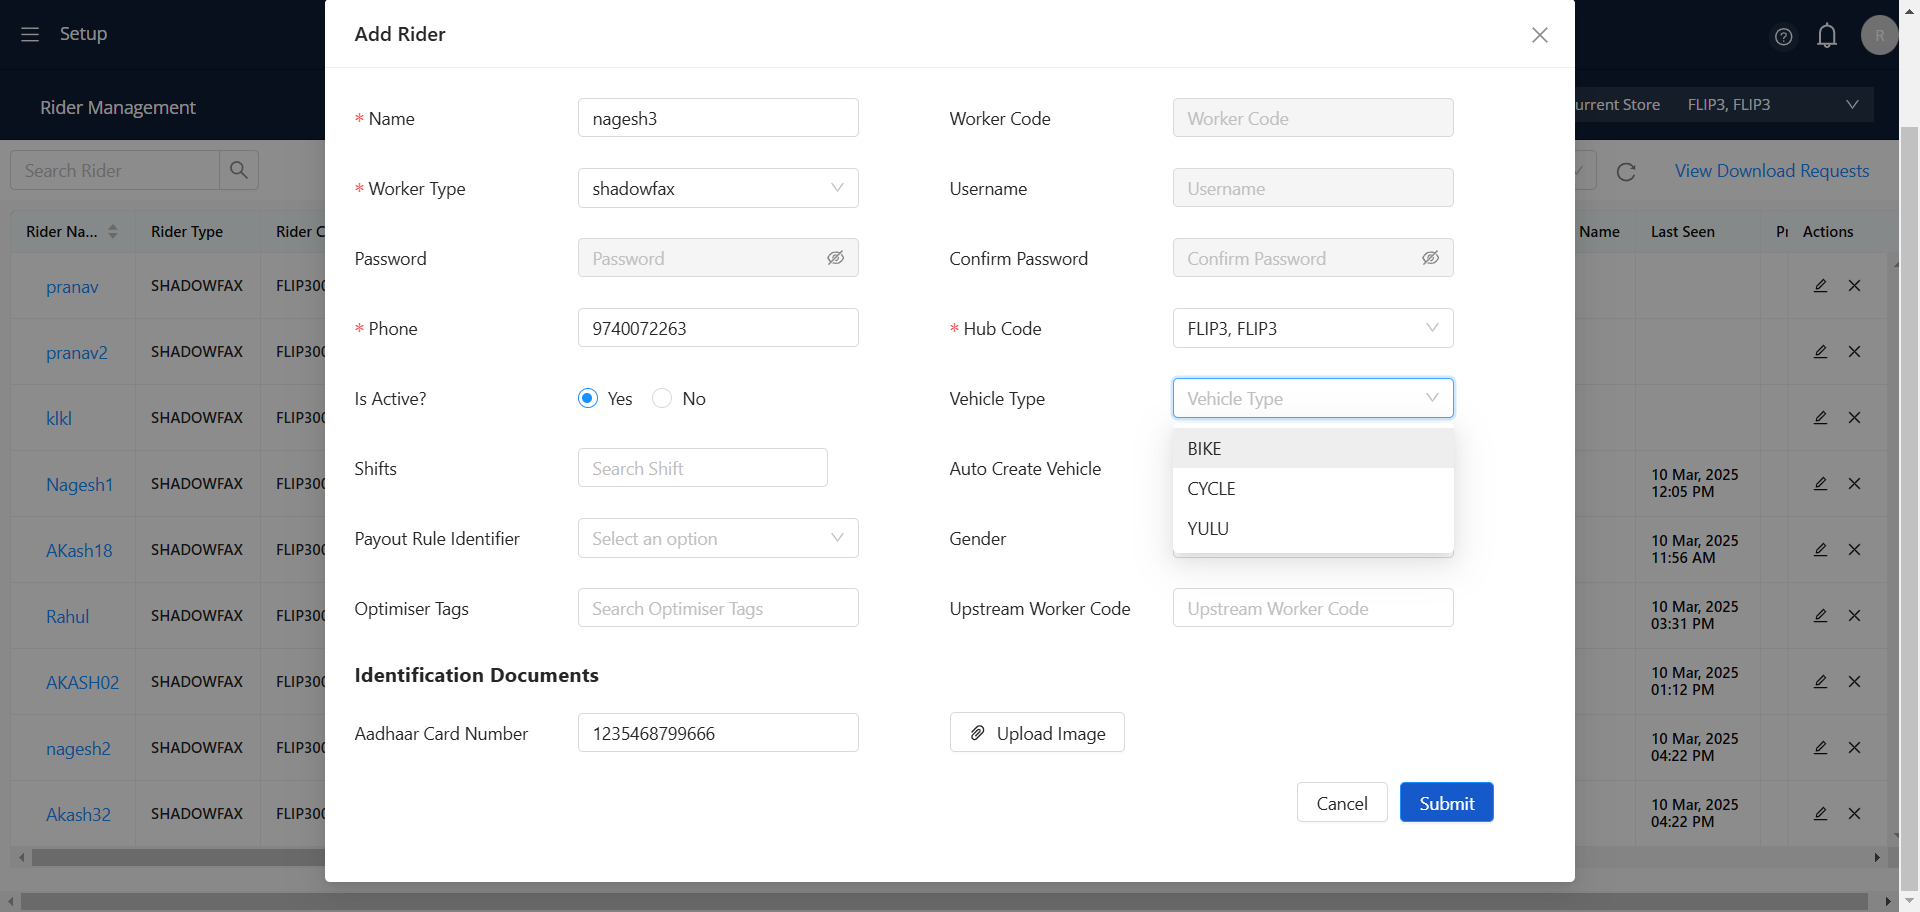Click the Name input field
Viewport: 1920px width, 912px height.
point(718,118)
